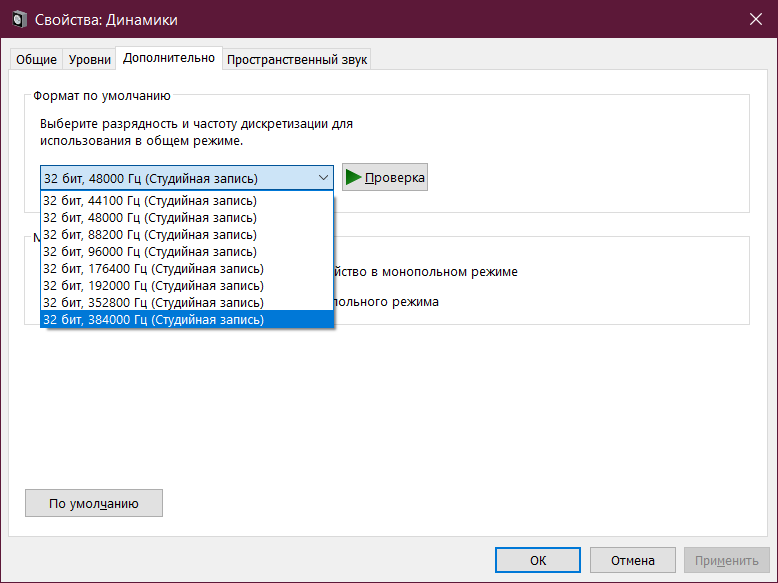Open the Пространственный звук tab
This screenshot has width=778, height=583.
[297, 60]
